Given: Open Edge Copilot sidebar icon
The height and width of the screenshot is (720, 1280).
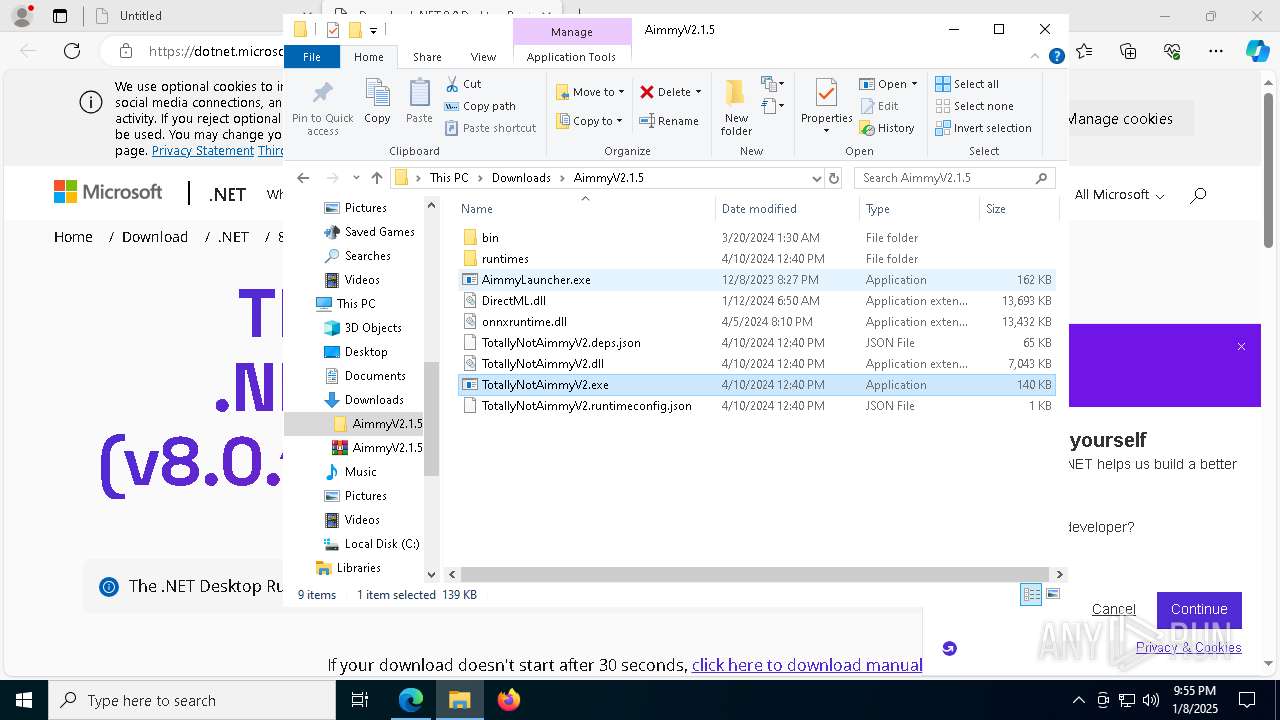Looking at the screenshot, I should [1257, 51].
